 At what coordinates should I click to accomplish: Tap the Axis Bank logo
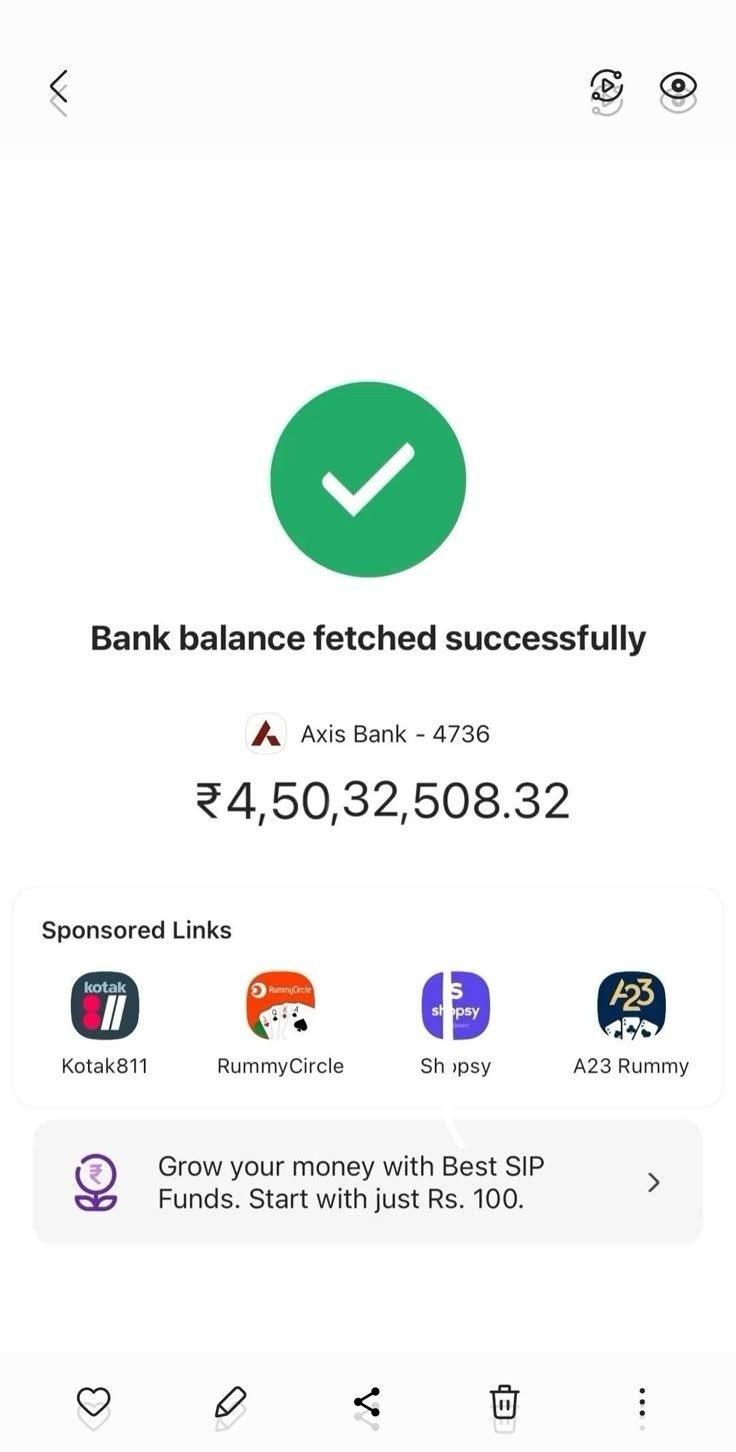266,734
